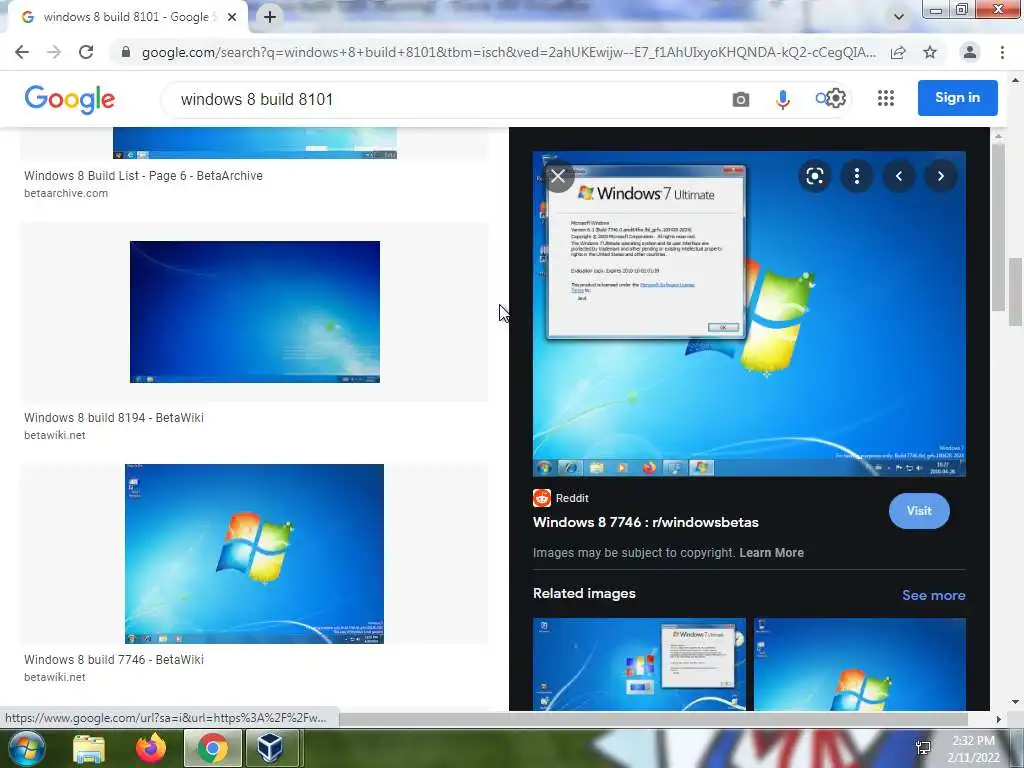The image size is (1024, 768).
Task: Click the large Windows 7 Ultimate preview image
Action: point(749,314)
